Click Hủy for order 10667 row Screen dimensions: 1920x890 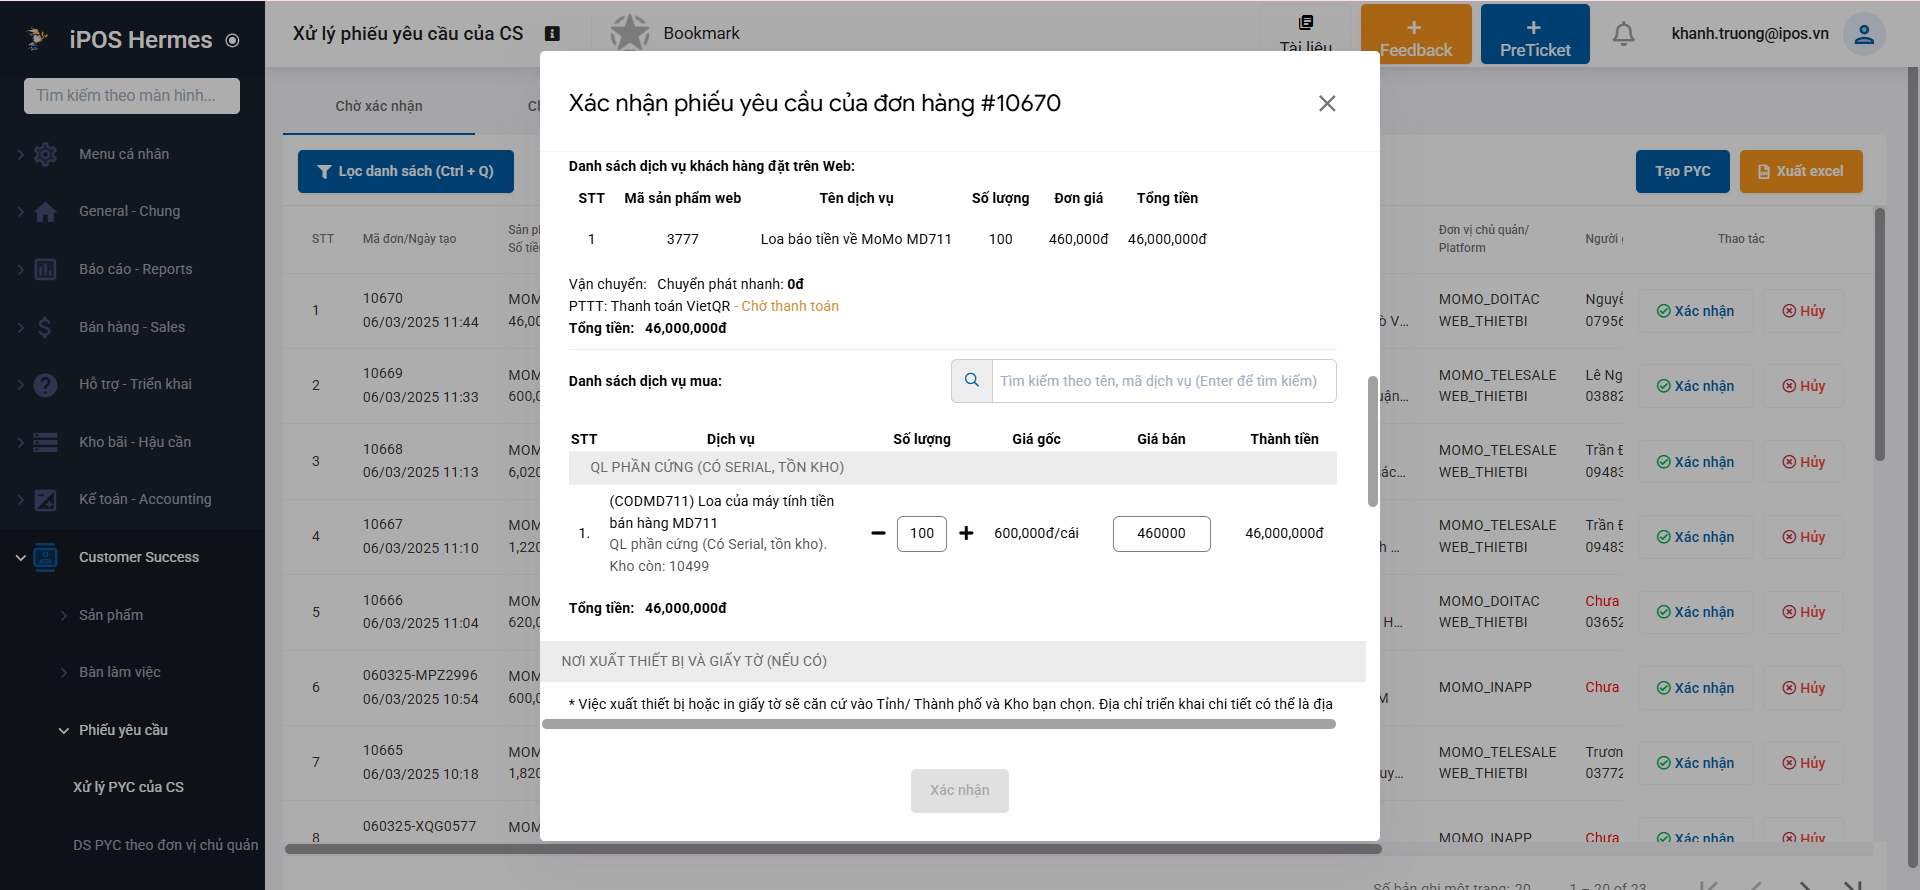point(1803,537)
